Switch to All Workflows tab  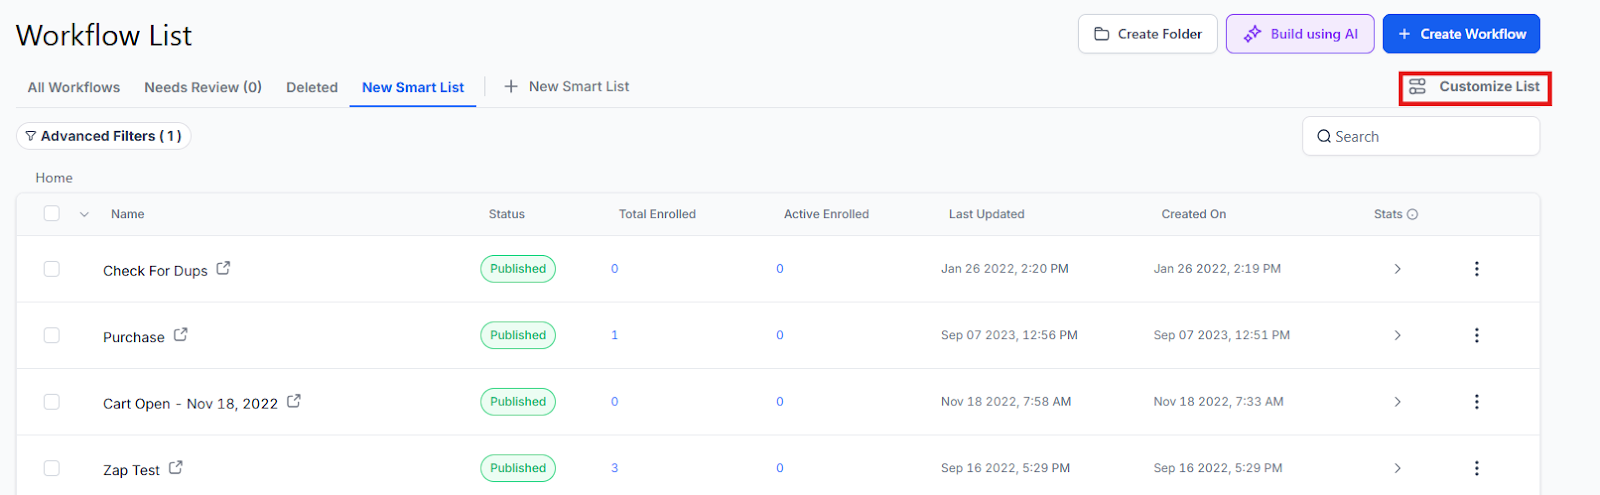[73, 87]
